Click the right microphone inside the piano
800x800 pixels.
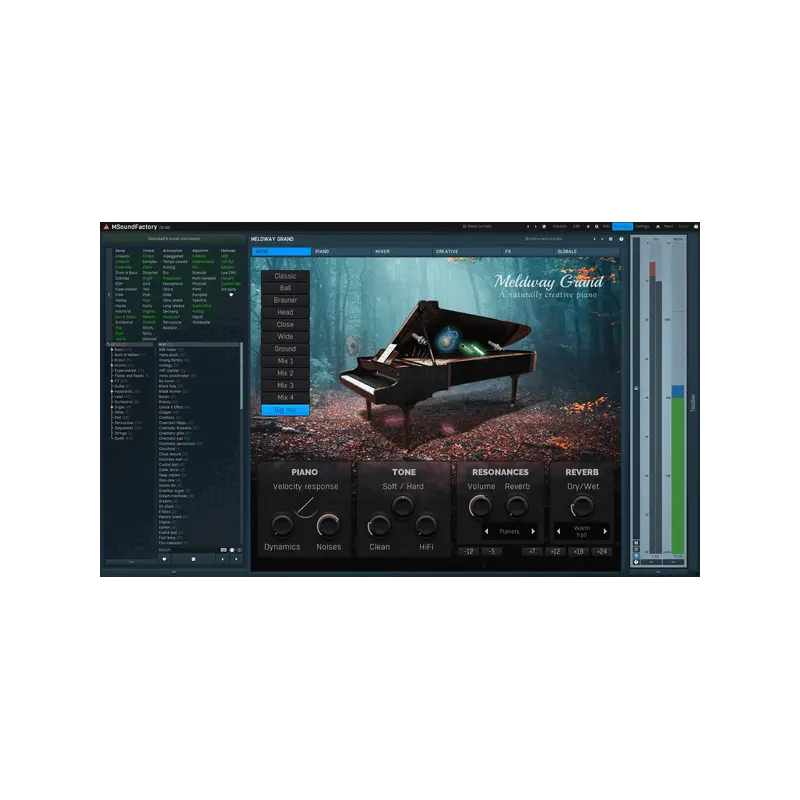494,345
